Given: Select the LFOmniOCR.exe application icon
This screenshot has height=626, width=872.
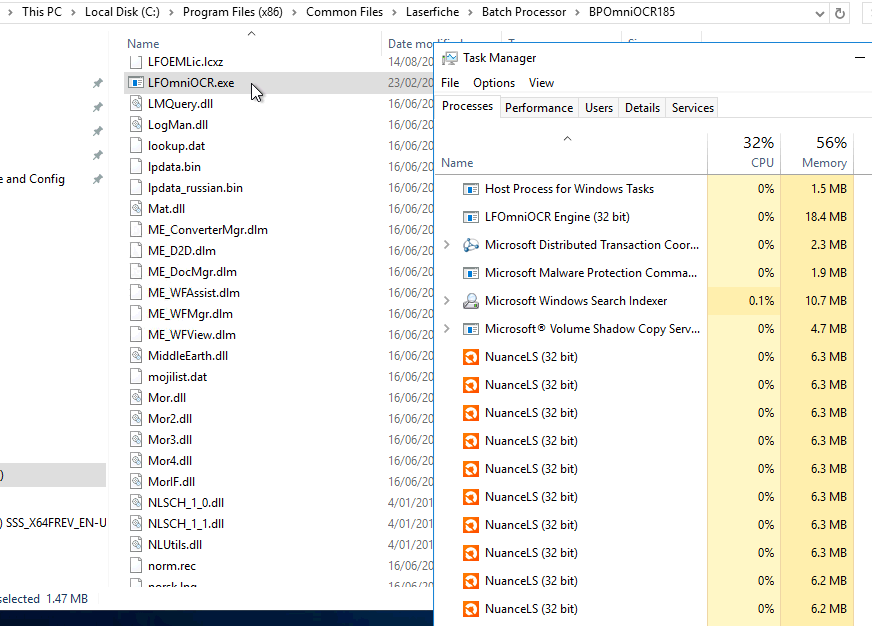Looking at the screenshot, I should [x=136, y=83].
